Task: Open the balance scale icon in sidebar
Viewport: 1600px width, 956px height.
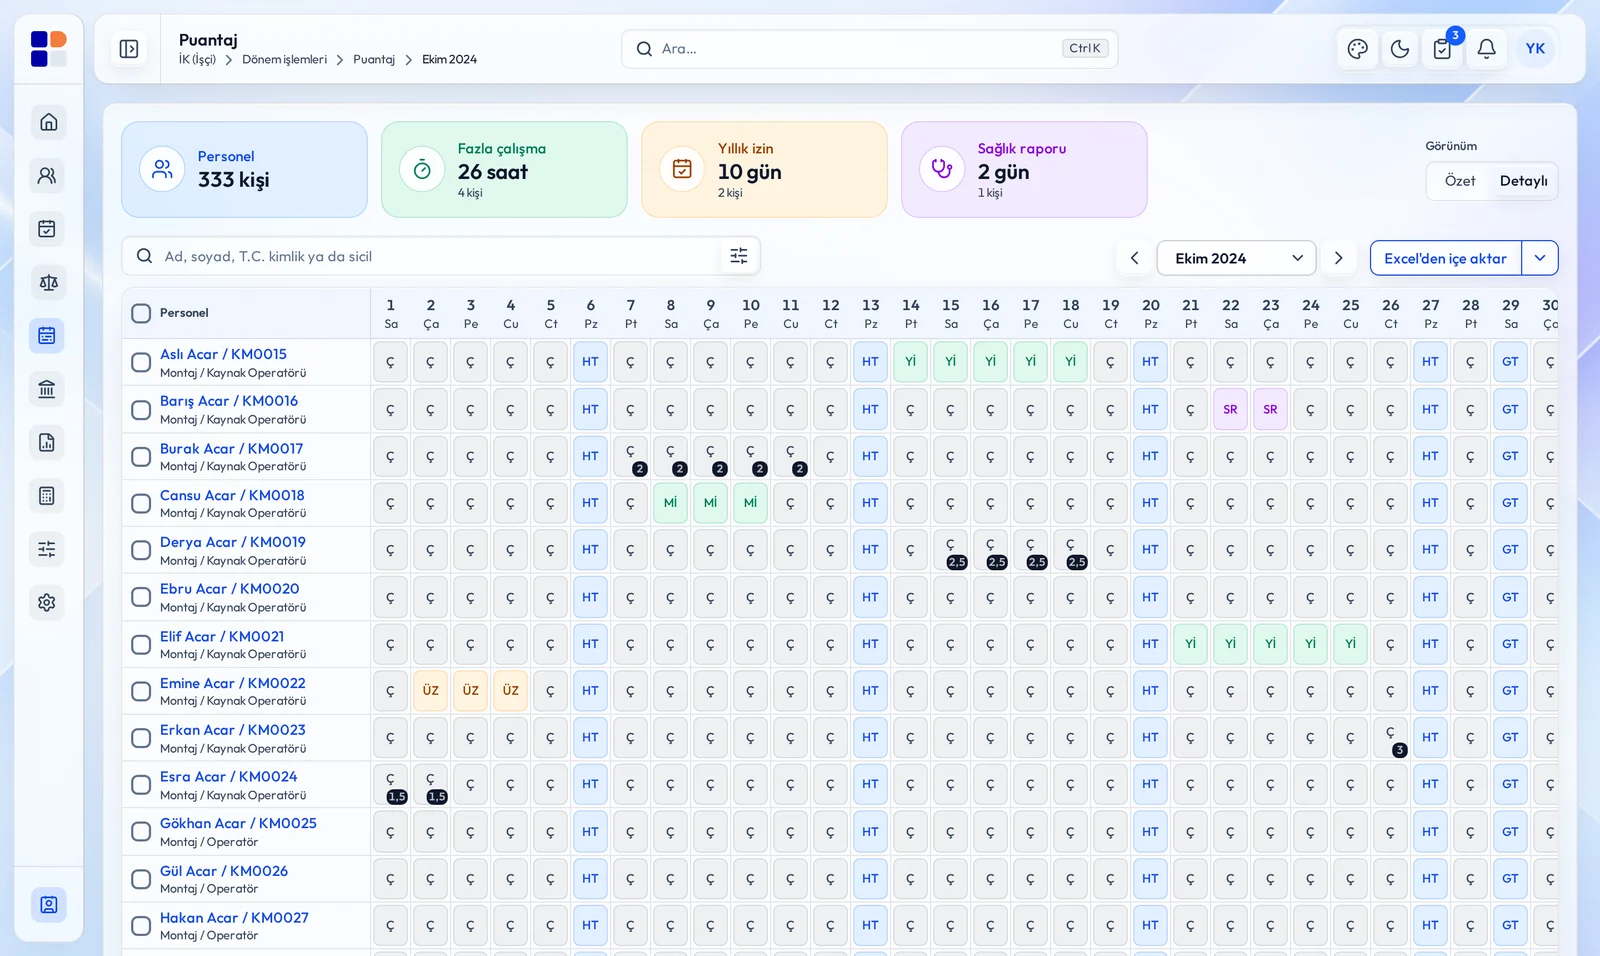Action: pos(47,283)
